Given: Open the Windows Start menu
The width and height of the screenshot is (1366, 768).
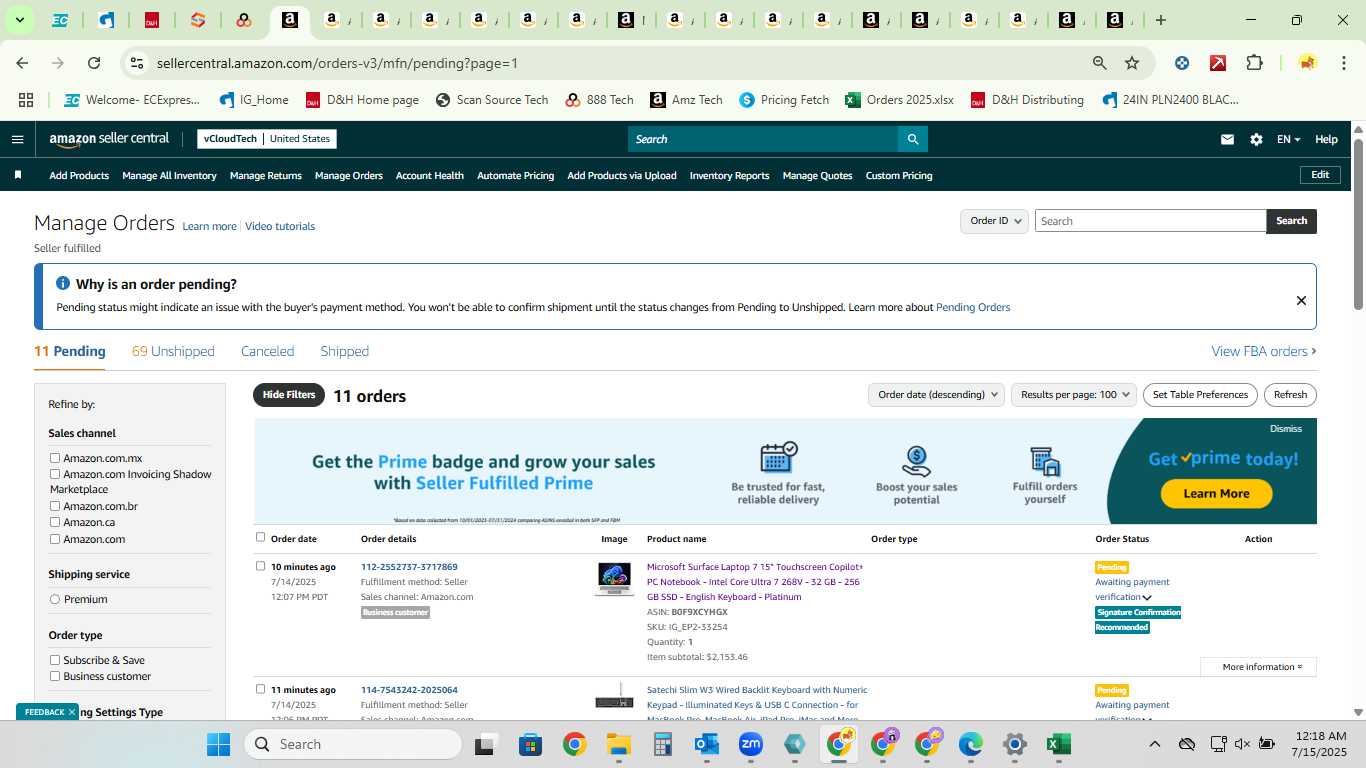Looking at the screenshot, I should click(x=218, y=744).
